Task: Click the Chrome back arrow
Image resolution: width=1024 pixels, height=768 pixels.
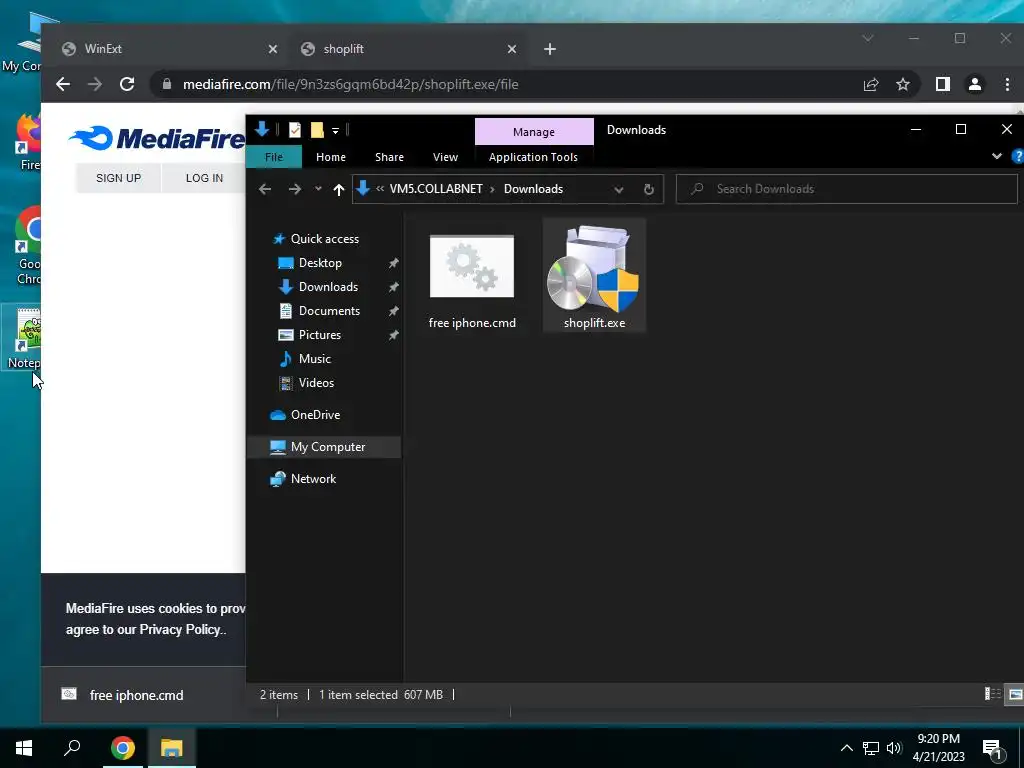Action: pyautogui.click(x=63, y=84)
